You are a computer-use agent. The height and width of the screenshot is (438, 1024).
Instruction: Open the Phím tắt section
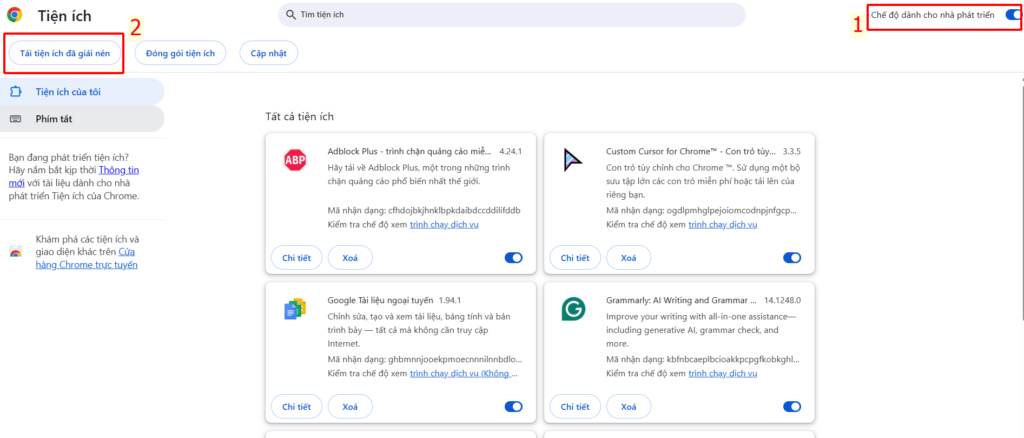click(x=82, y=119)
